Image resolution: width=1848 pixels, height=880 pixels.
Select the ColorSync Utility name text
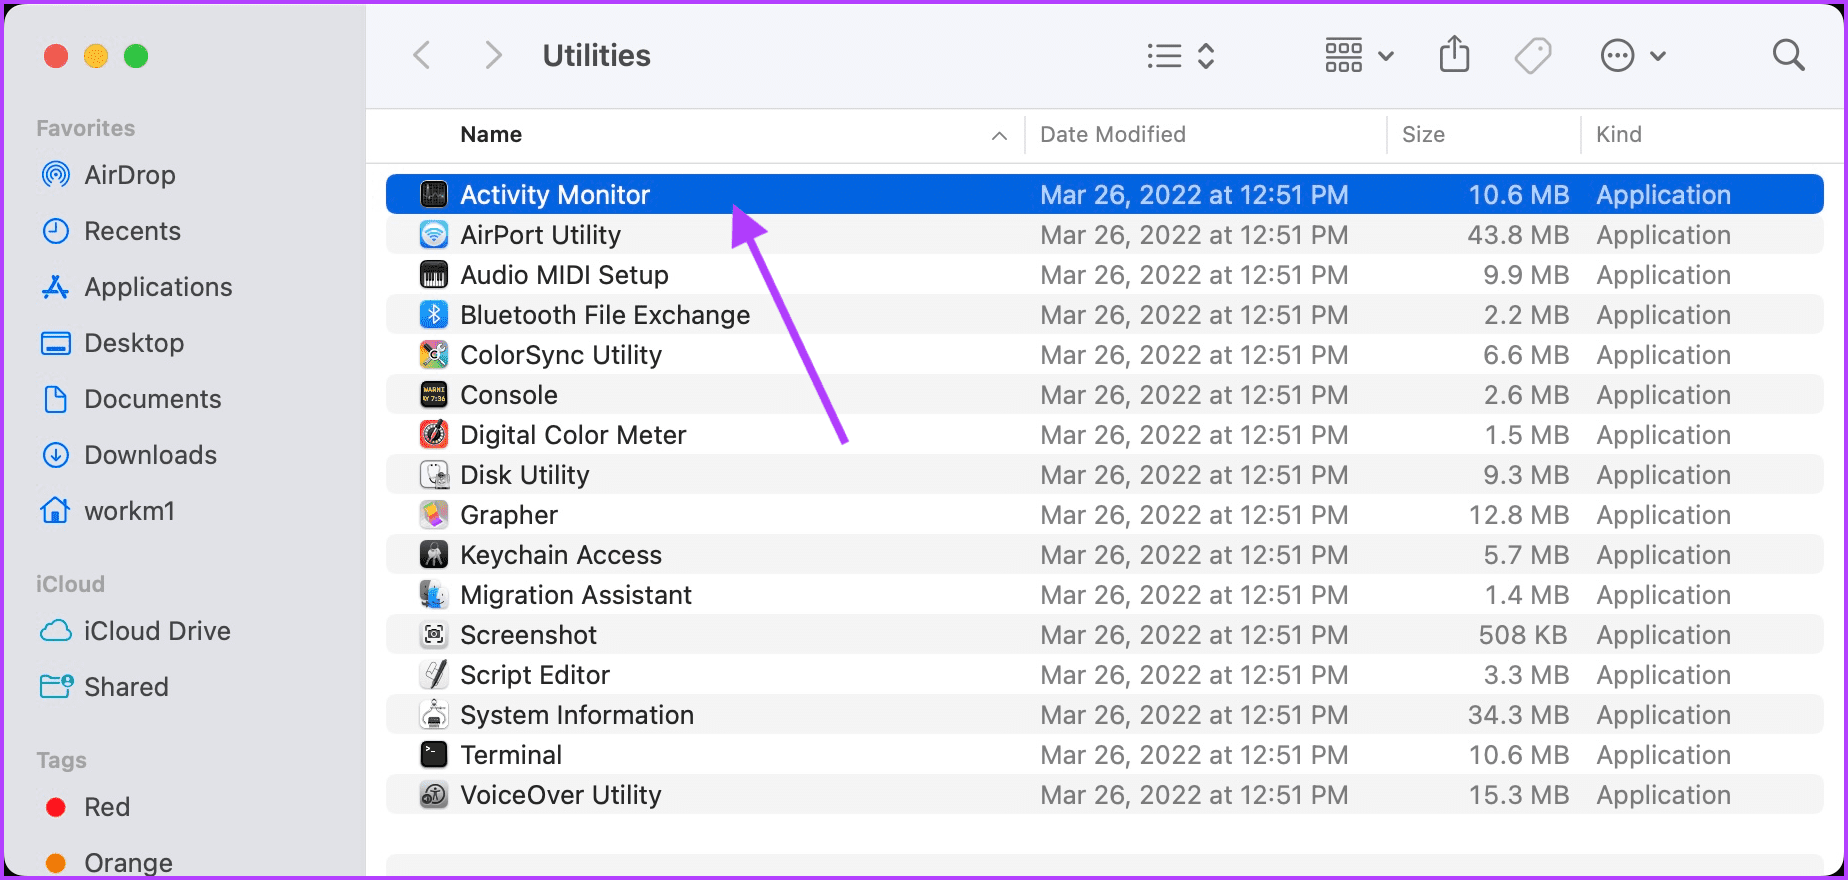(561, 355)
